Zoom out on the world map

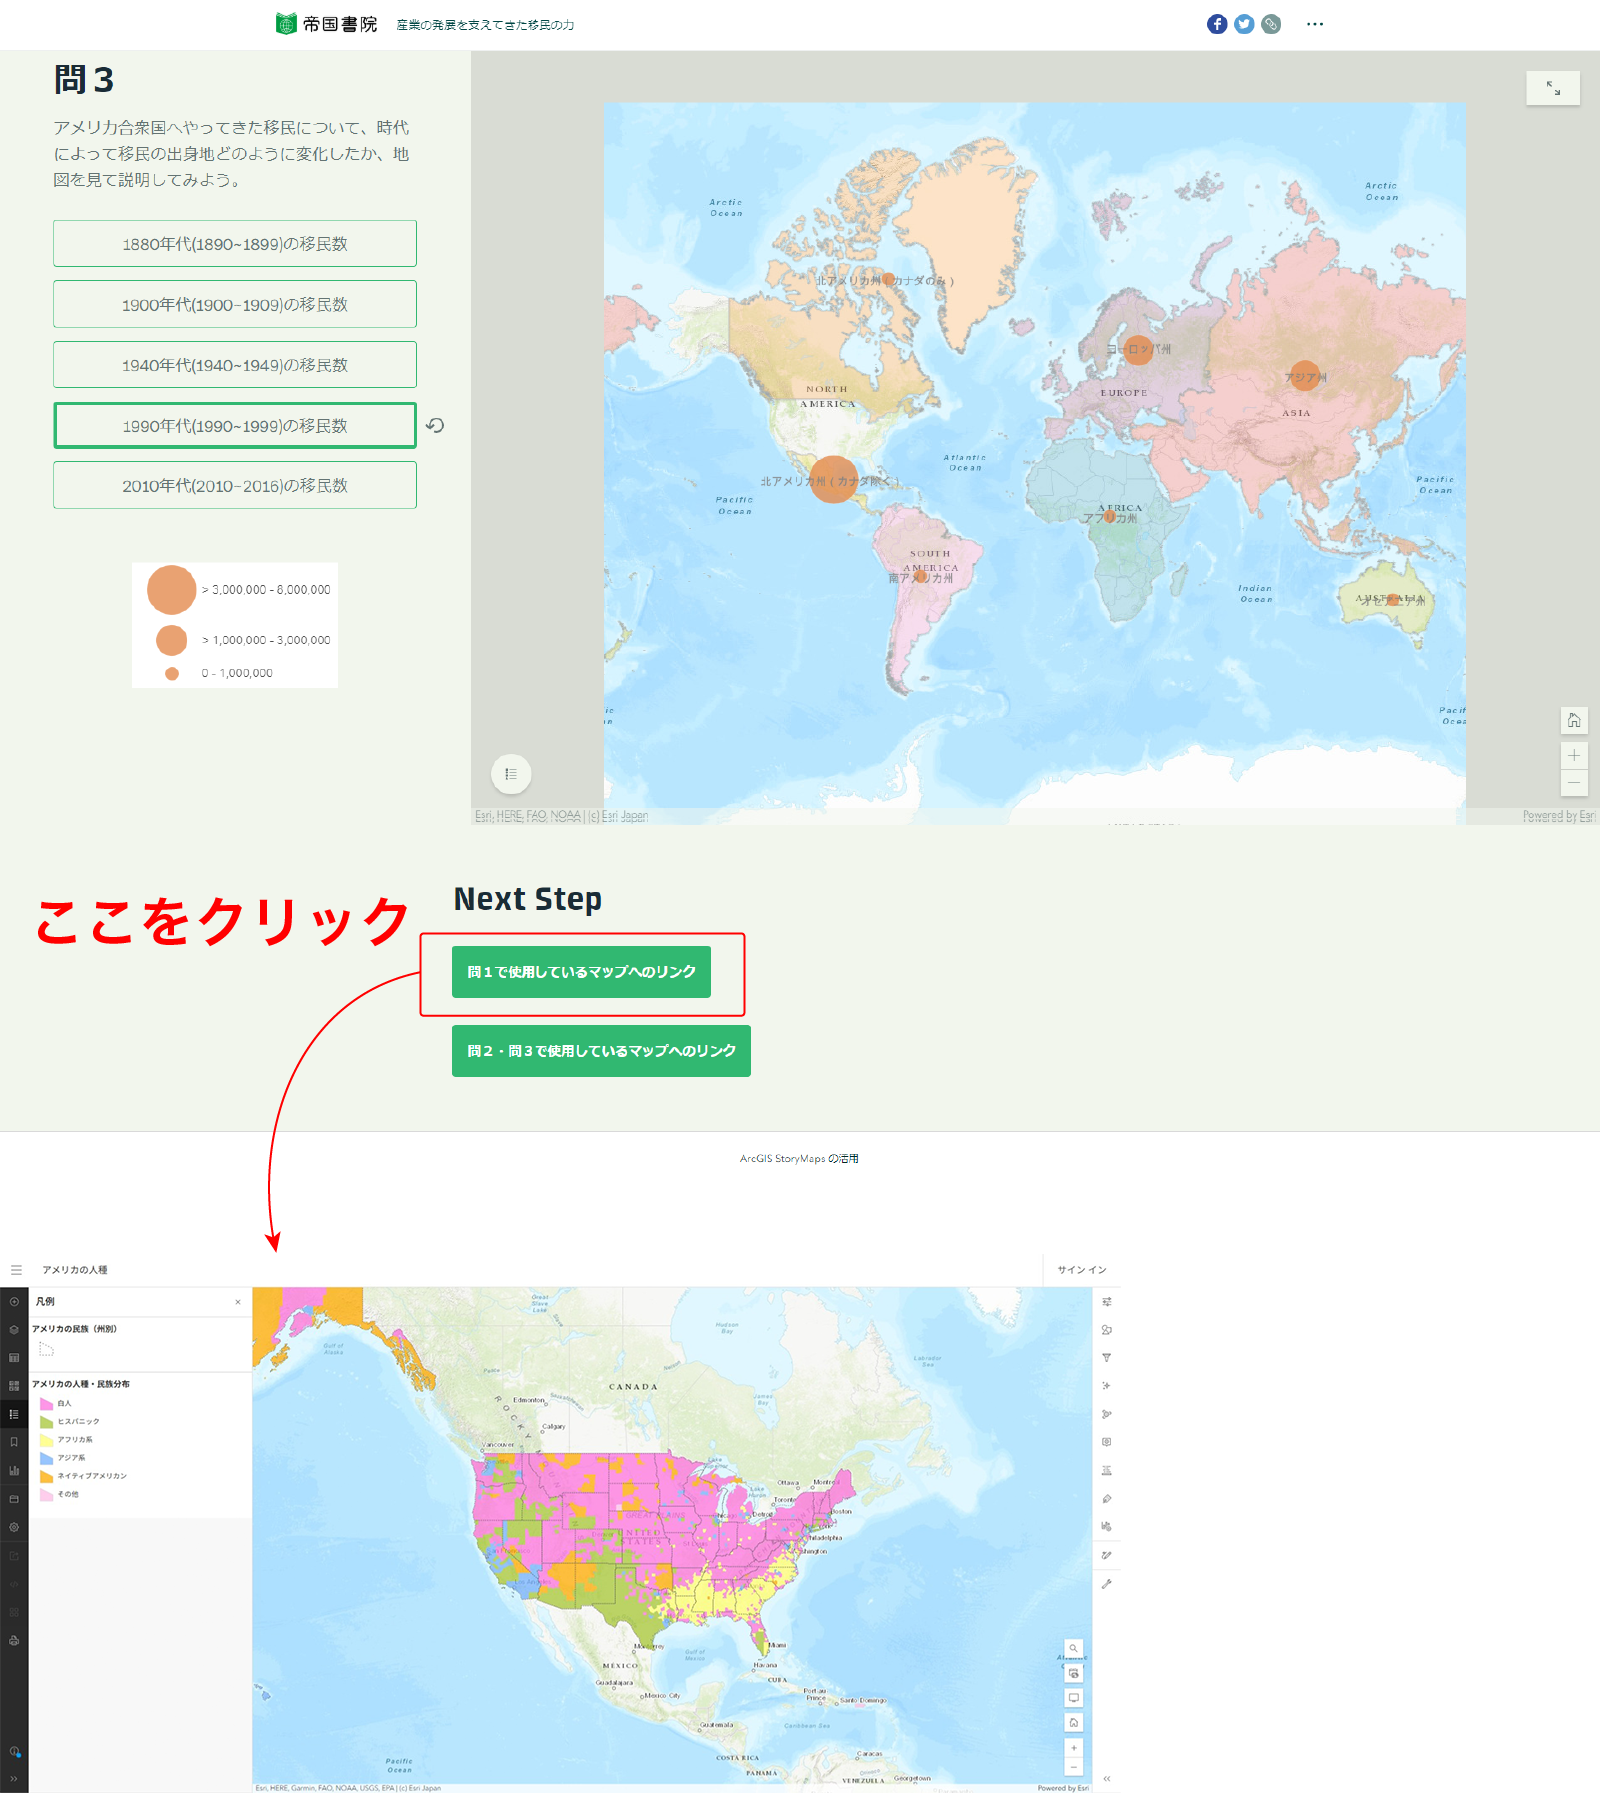click(1573, 782)
